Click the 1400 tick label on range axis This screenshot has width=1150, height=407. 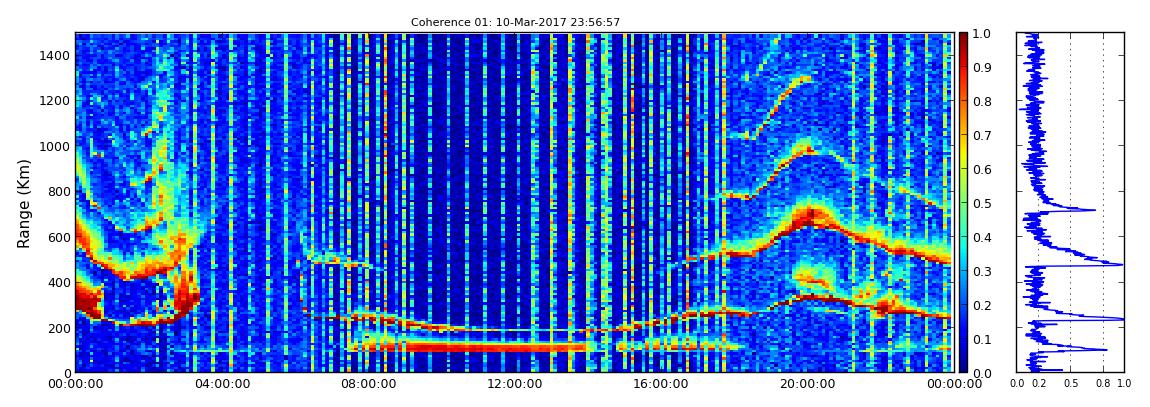coord(53,56)
